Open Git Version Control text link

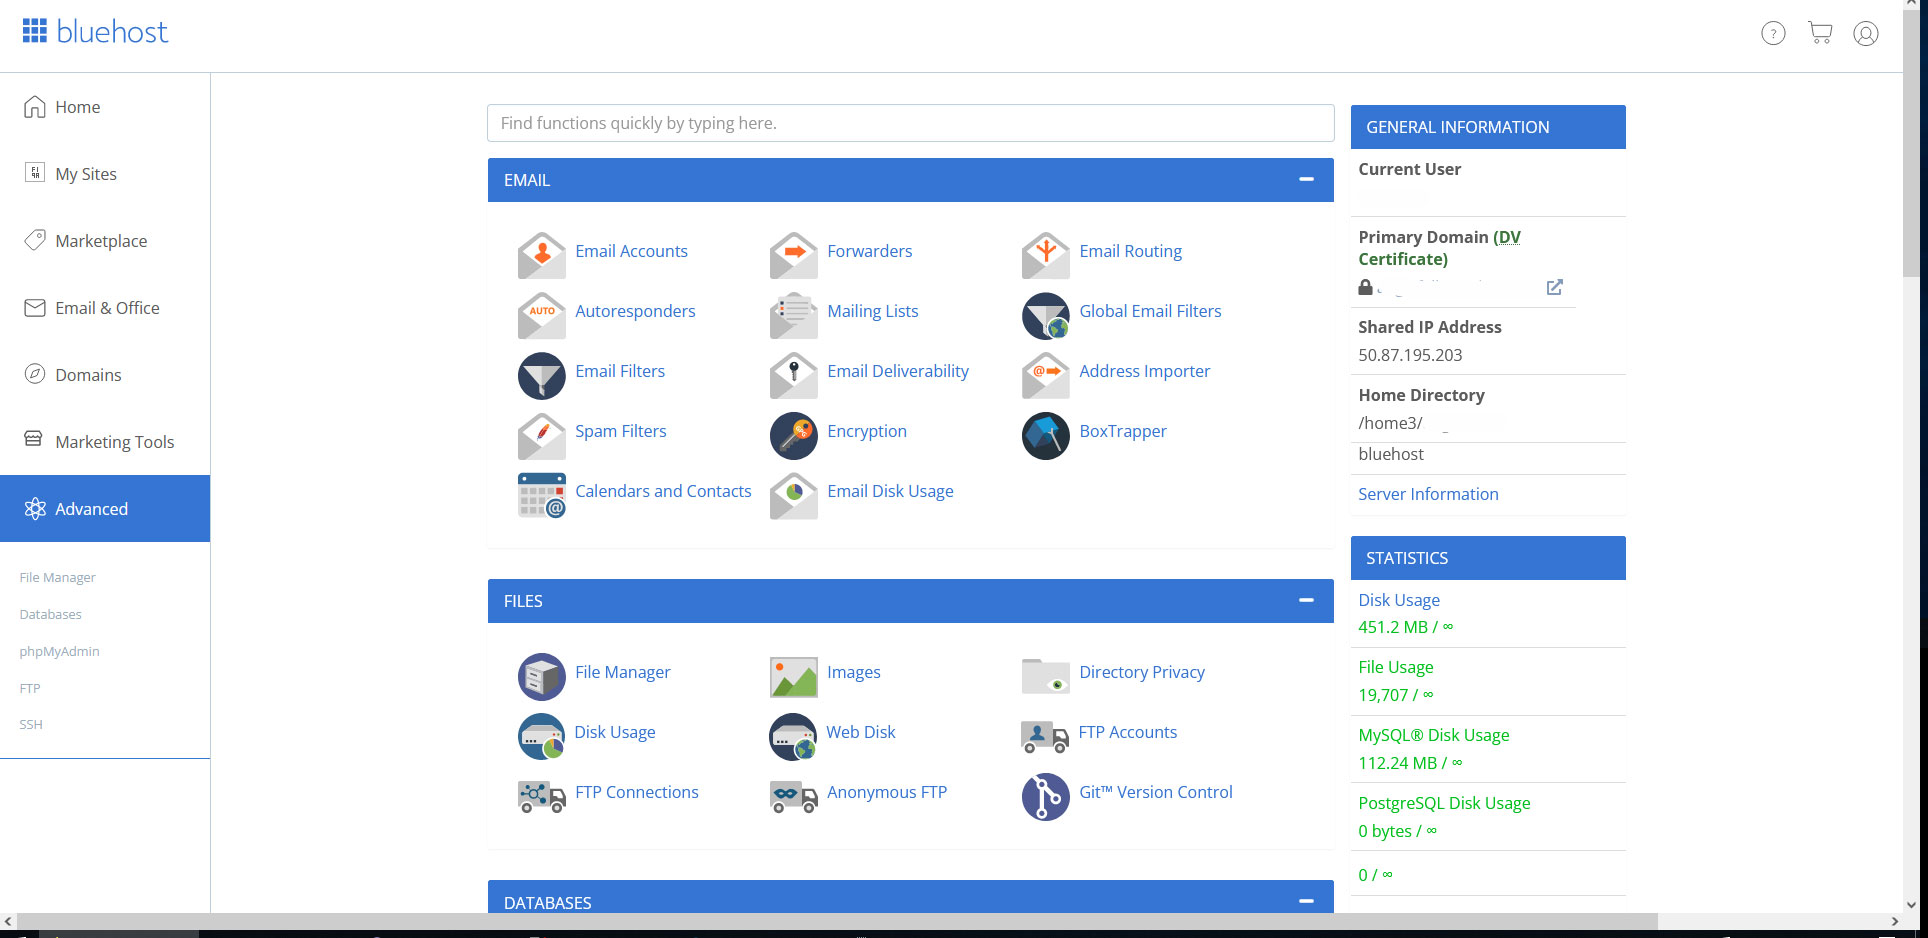click(x=1156, y=792)
